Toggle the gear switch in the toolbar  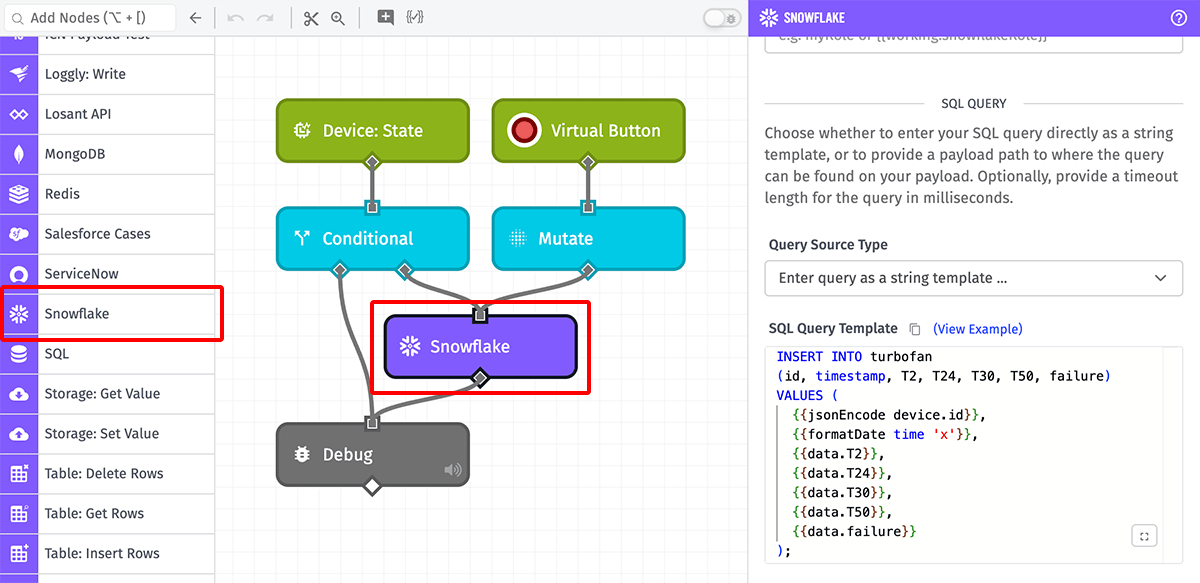coord(721,18)
